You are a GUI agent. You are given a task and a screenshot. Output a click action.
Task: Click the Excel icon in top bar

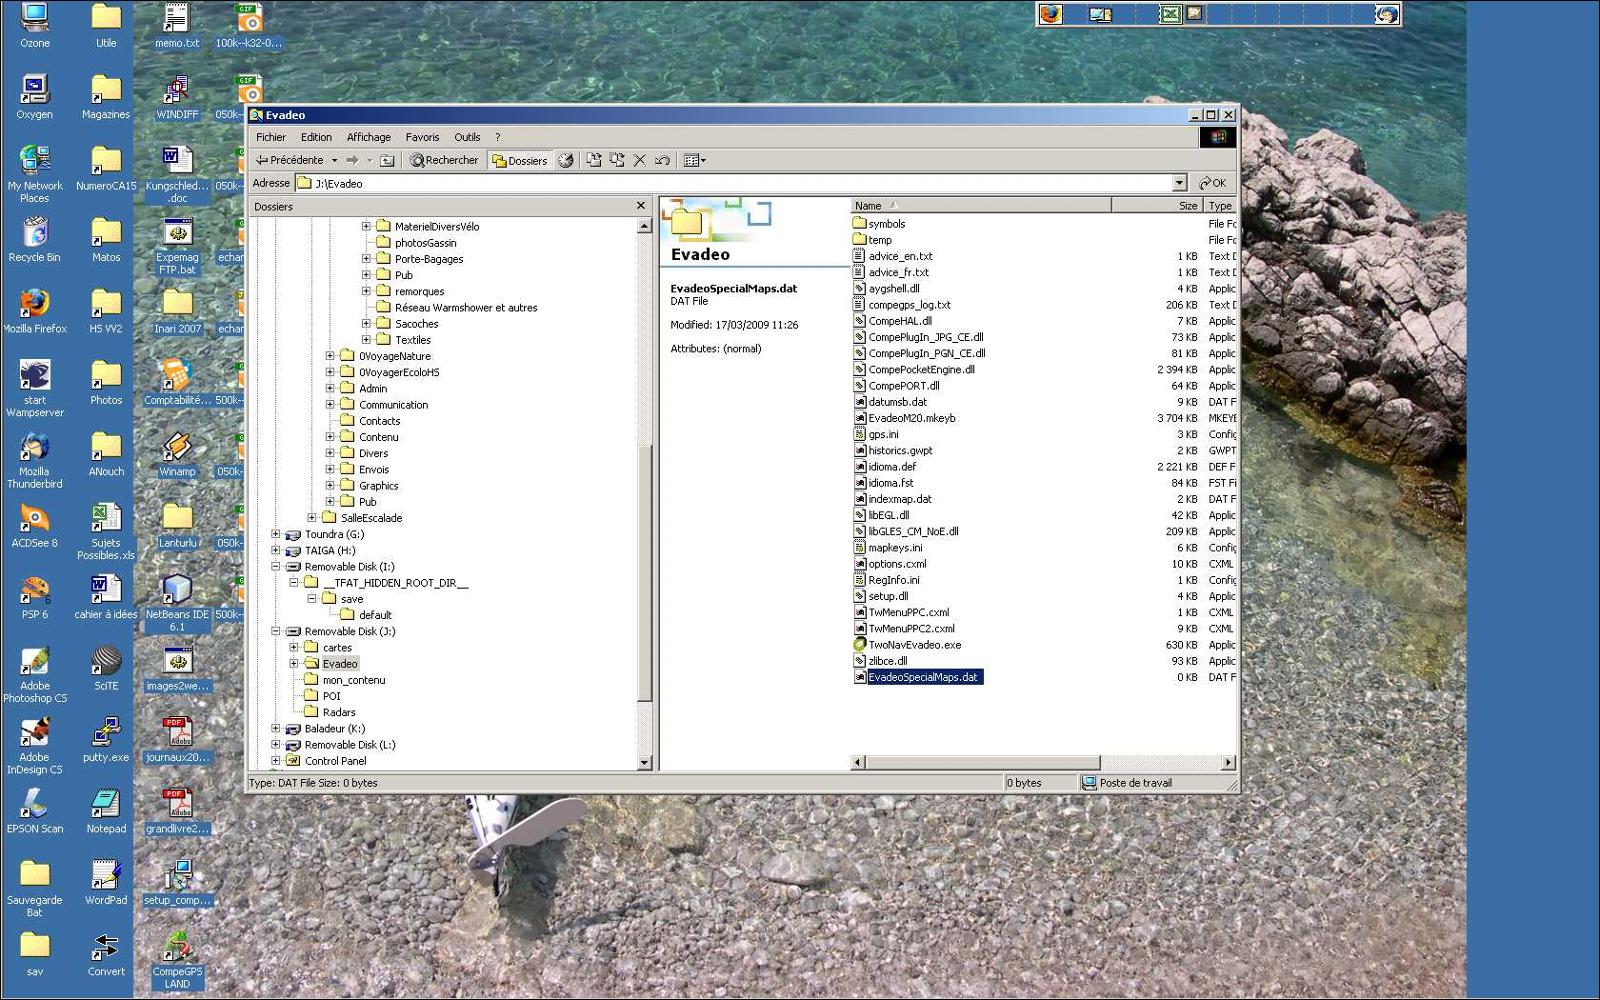click(1169, 14)
